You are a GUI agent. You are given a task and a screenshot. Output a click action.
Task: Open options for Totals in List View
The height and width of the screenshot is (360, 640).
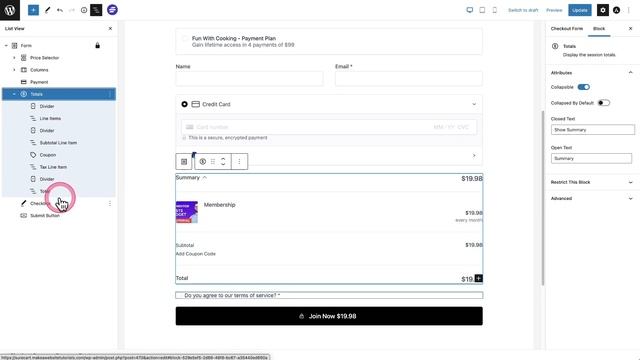point(110,94)
